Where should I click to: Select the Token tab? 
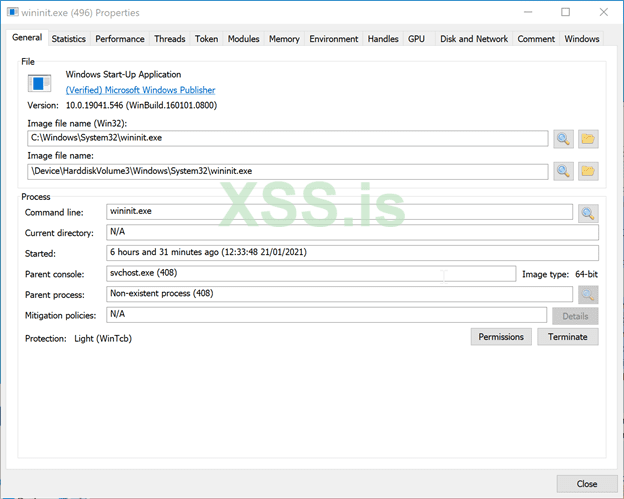[206, 39]
